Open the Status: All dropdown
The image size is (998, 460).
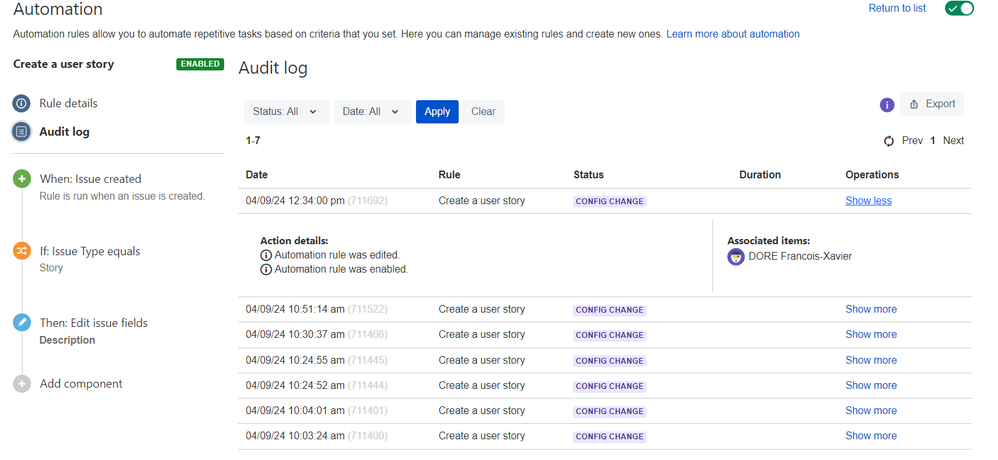point(286,111)
